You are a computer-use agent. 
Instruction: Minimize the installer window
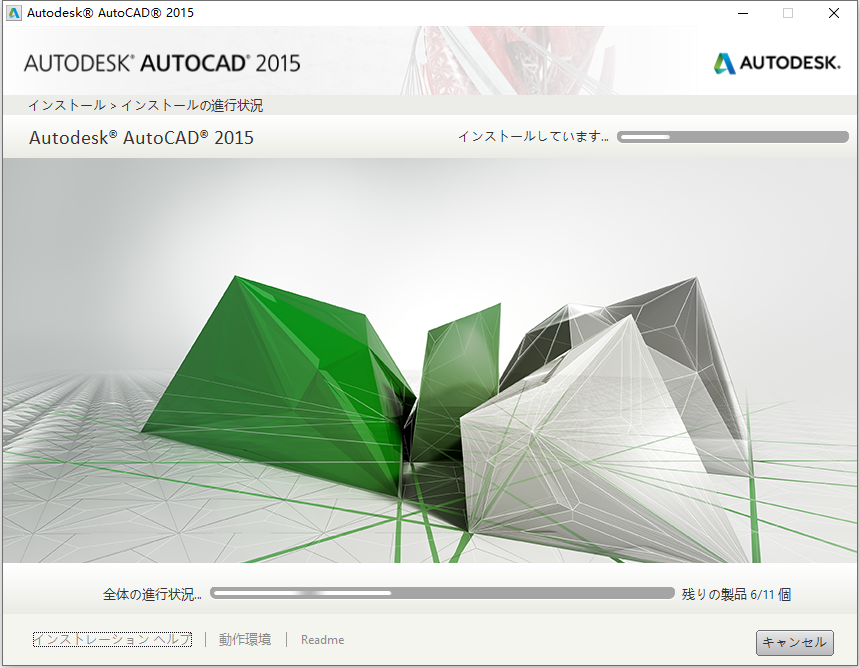(743, 13)
